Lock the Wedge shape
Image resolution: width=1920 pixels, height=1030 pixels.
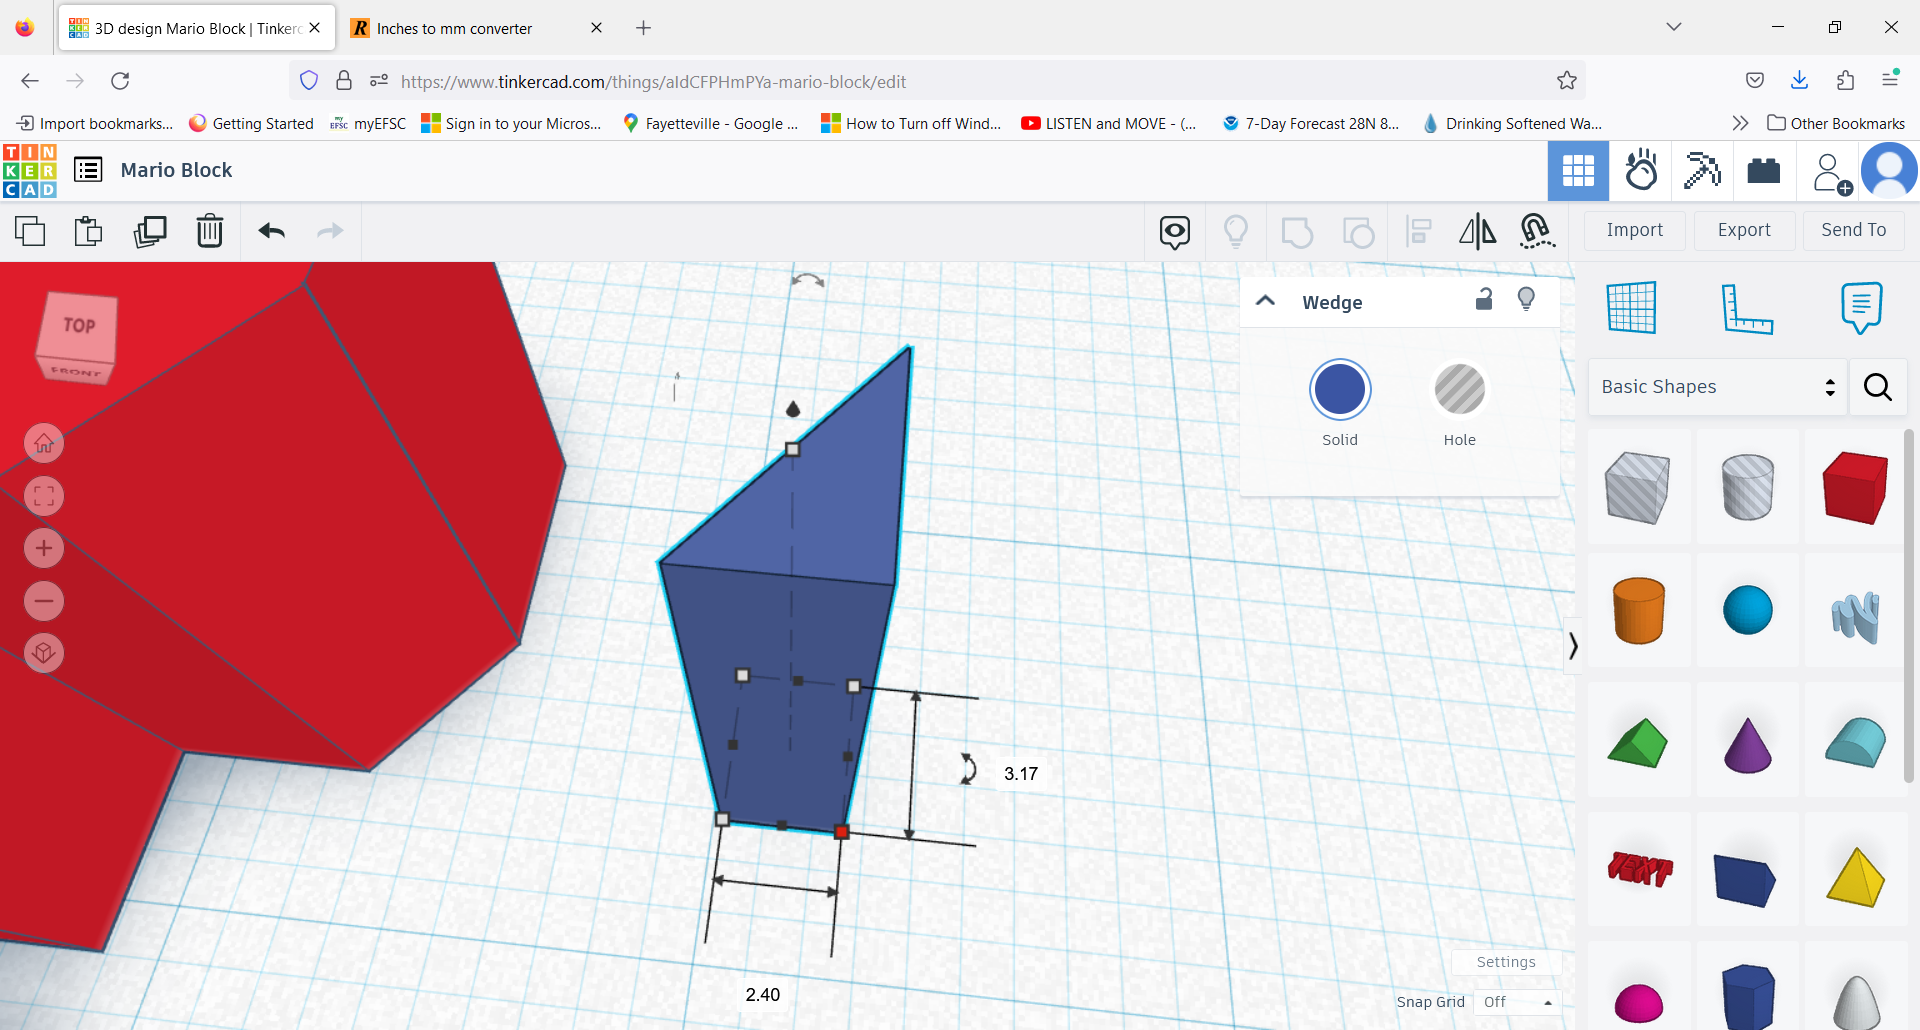1484,299
